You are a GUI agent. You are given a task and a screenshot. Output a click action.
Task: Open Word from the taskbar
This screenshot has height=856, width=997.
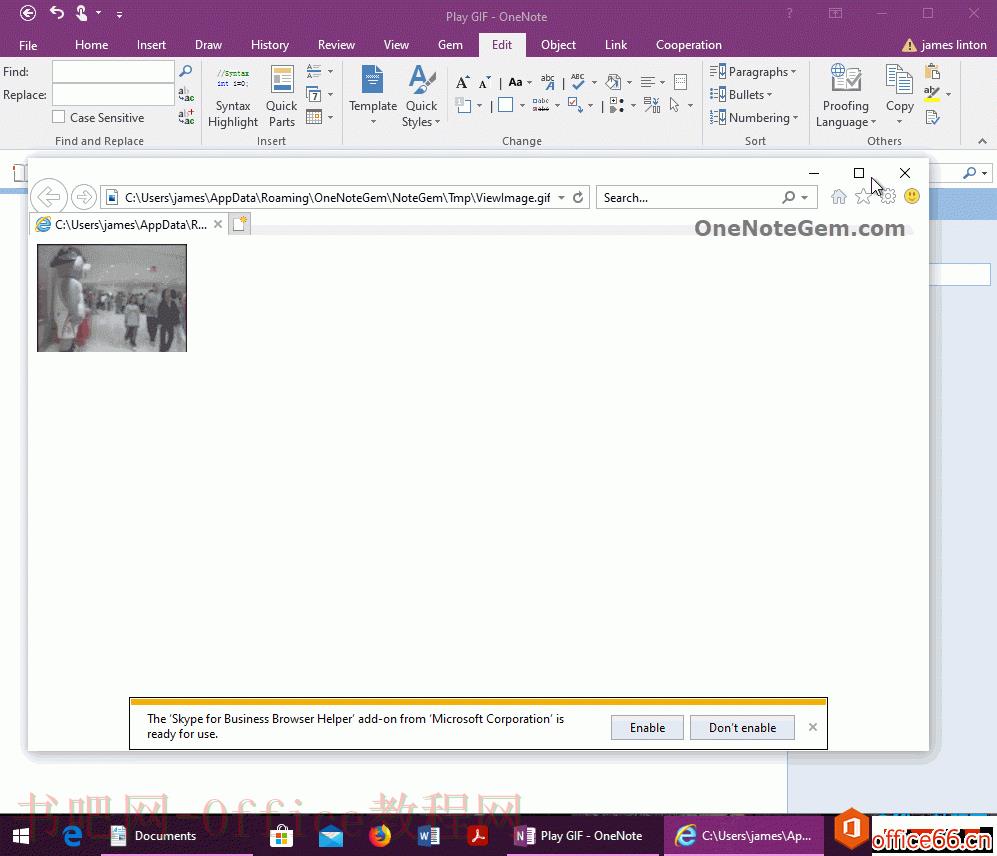[x=429, y=835]
